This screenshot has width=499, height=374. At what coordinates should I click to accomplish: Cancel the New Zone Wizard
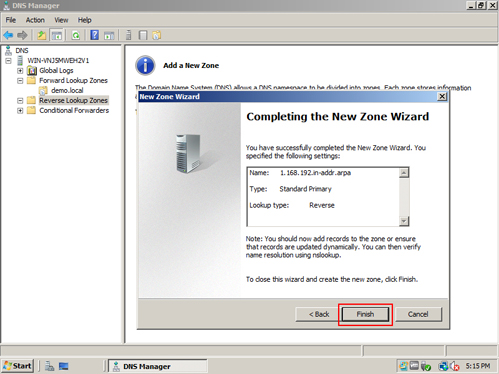tap(418, 314)
